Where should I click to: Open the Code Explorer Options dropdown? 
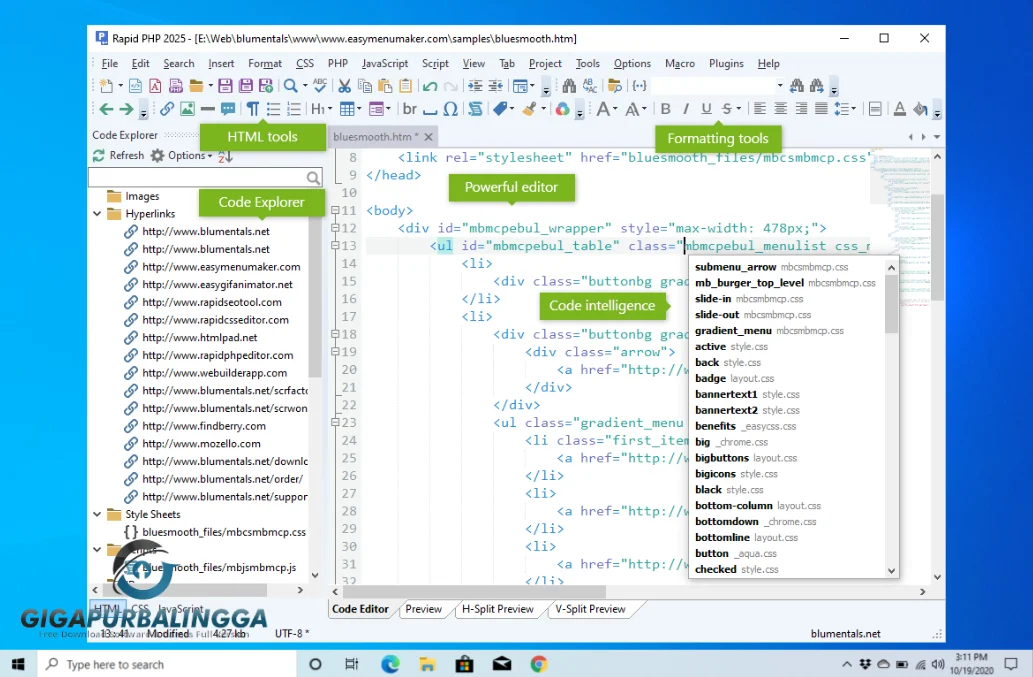182,155
